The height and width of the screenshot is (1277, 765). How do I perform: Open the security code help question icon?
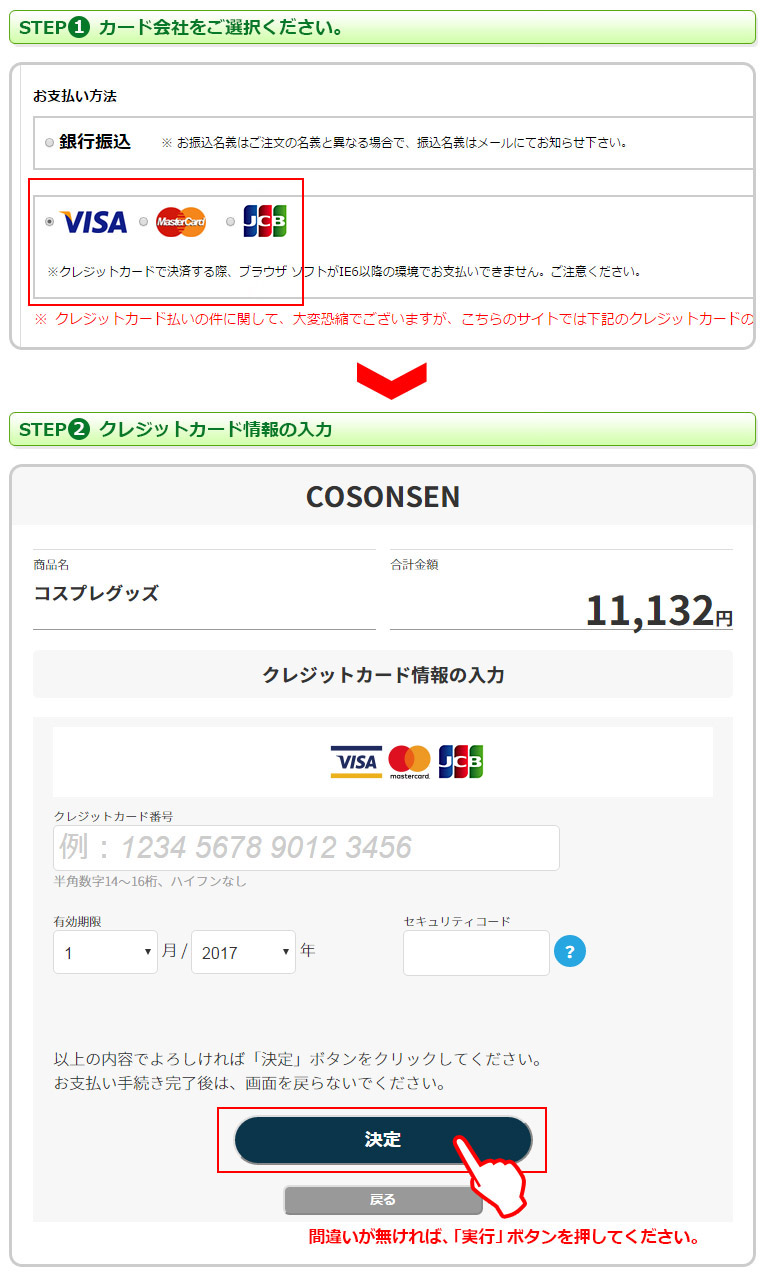[x=569, y=951]
